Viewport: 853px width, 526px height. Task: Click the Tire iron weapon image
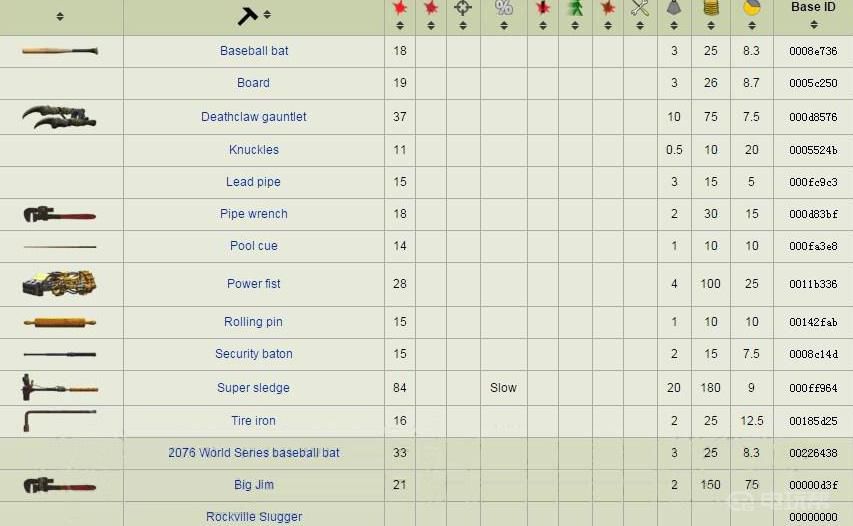tap(59, 420)
